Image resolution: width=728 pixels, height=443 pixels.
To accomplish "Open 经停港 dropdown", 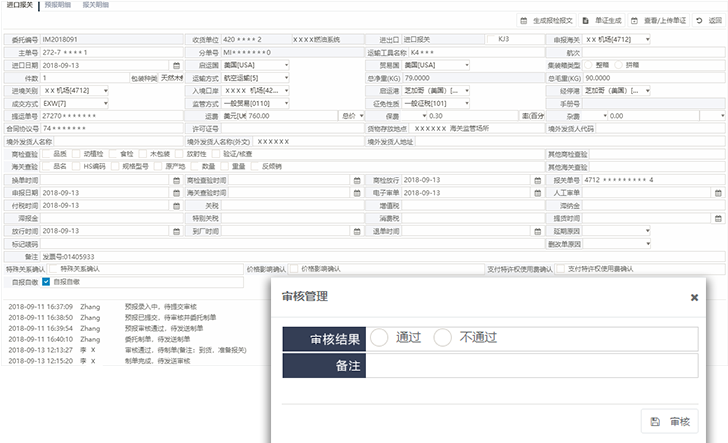I will tap(617, 91).
